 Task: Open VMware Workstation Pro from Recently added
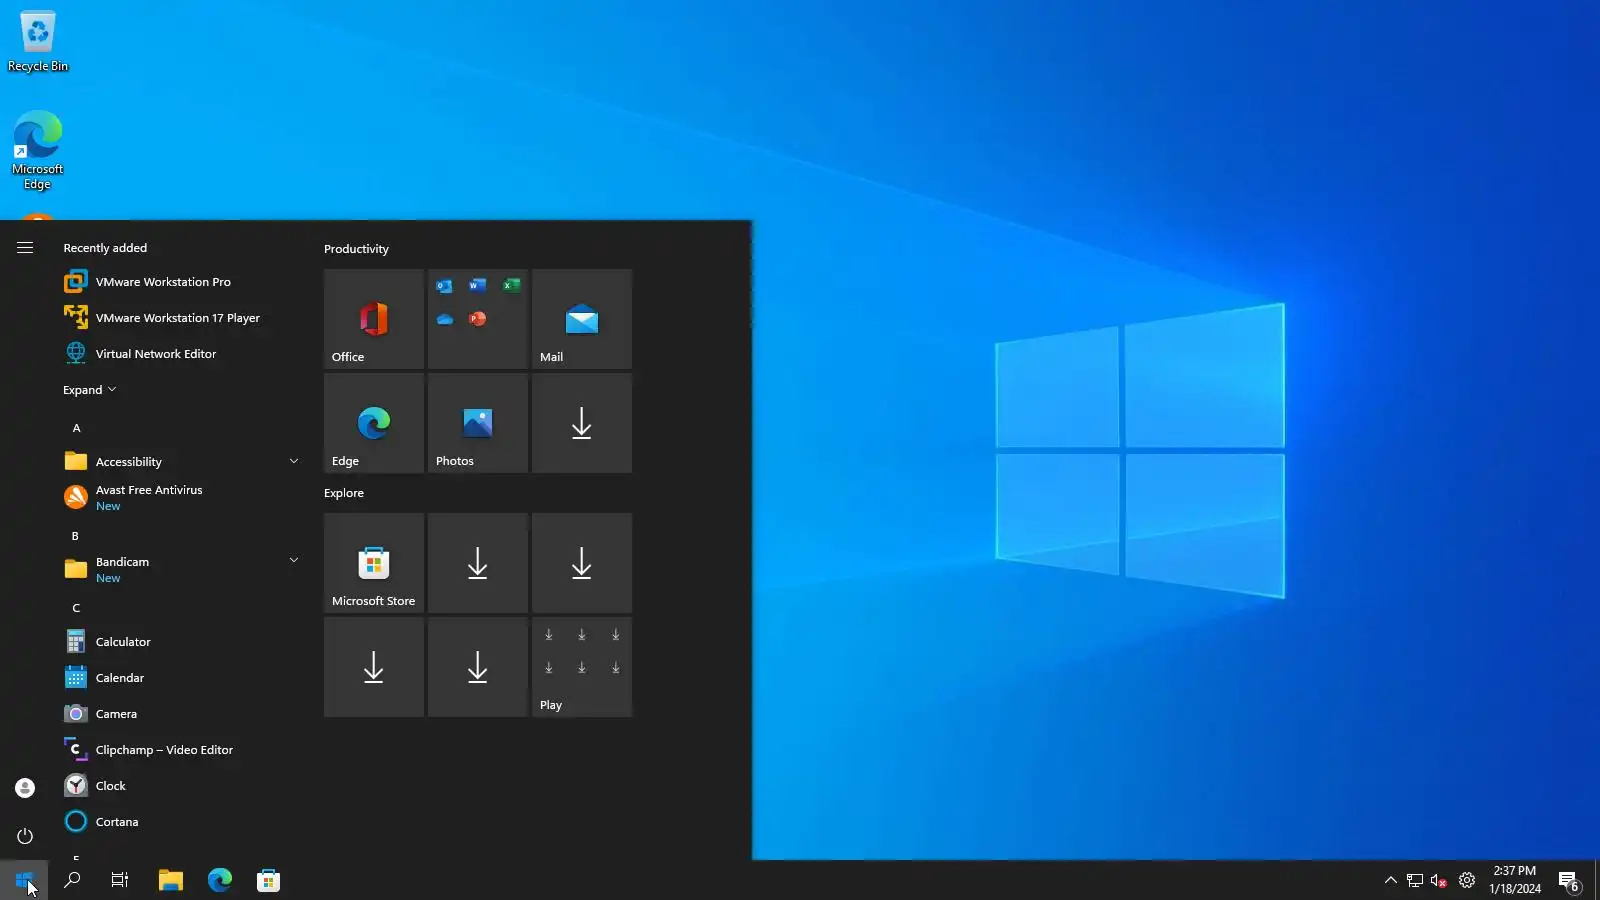(180, 282)
